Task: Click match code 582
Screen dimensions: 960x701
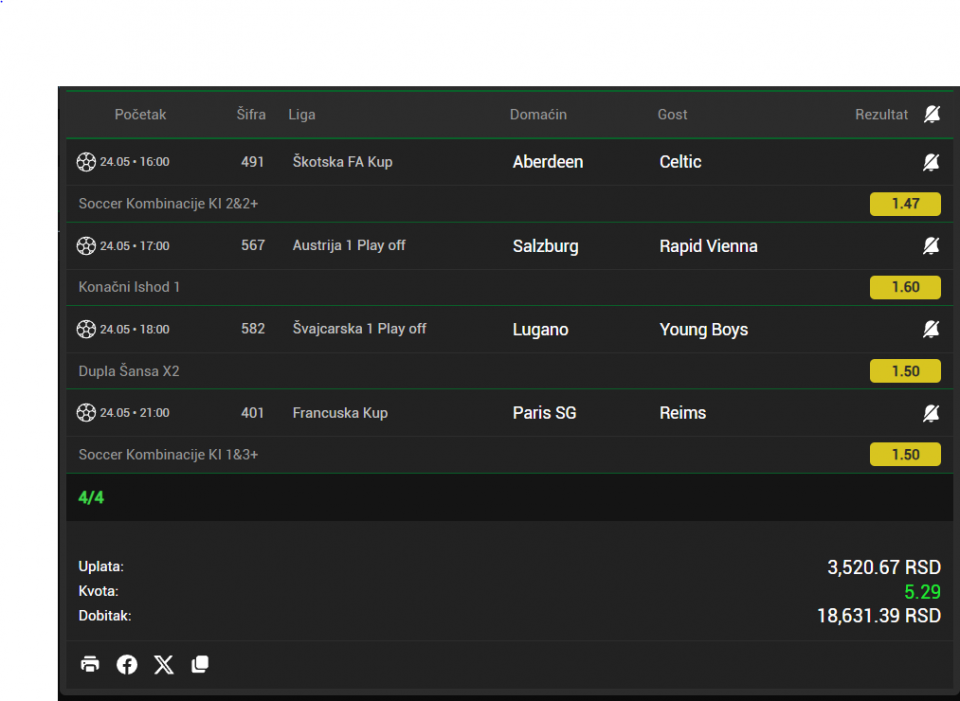Action: [x=253, y=329]
